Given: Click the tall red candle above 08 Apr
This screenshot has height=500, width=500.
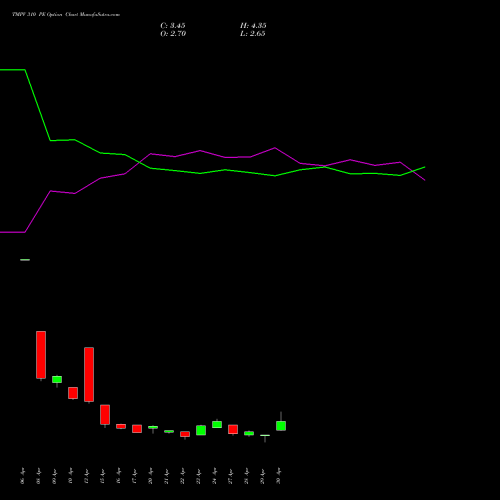Looking at the screenshot, I should (x=41, y=355).
